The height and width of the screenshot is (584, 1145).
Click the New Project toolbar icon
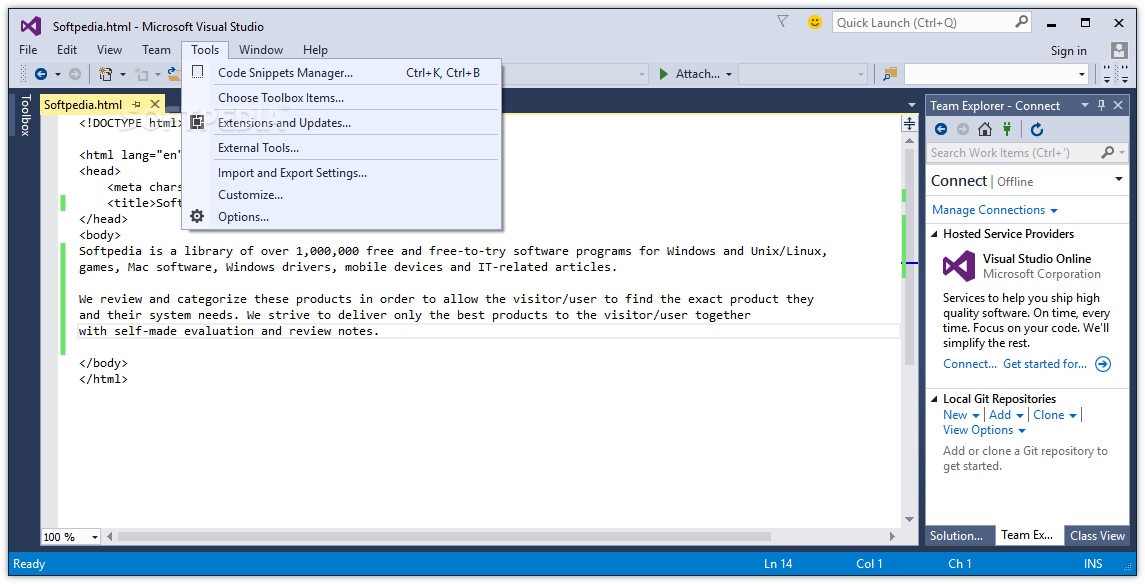(x=107, y=74)
